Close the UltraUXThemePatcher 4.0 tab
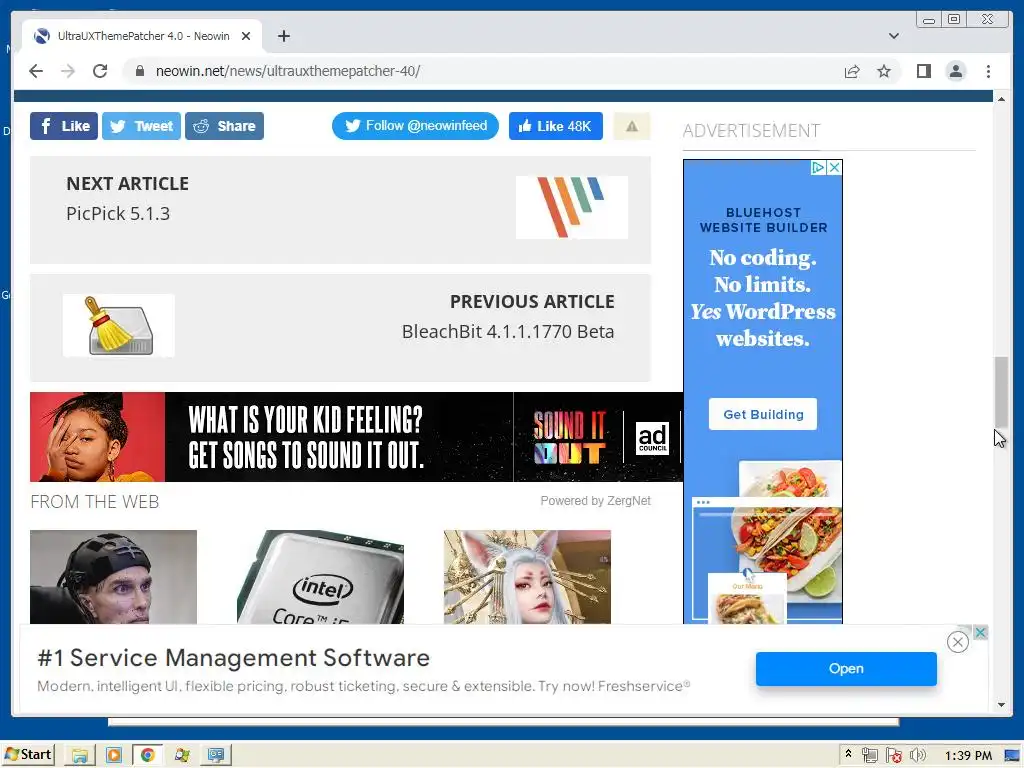Viewport: 1024px width, 768px height. 246,36
